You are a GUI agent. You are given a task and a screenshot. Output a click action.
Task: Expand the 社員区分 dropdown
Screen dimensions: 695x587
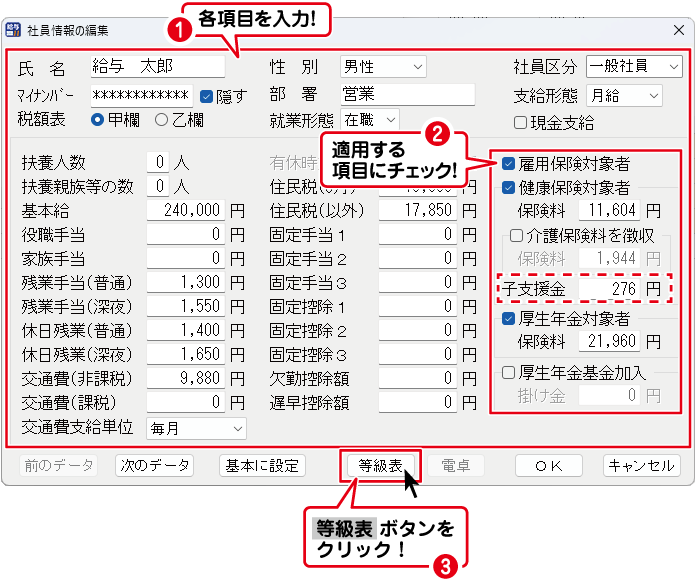click(x=632, y=67)
